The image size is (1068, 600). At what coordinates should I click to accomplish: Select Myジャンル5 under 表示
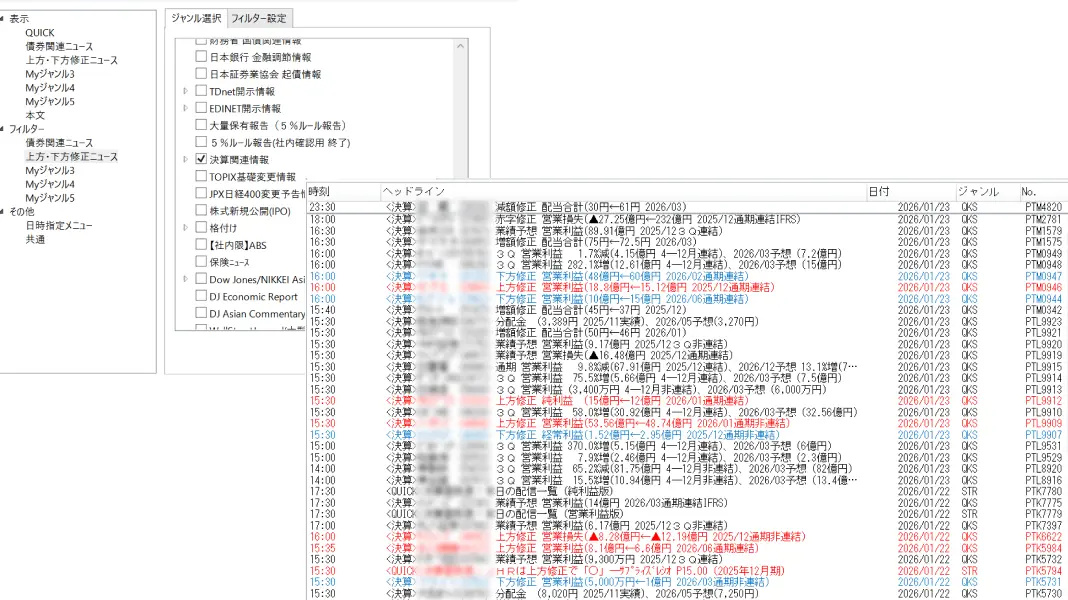(50, 101)
